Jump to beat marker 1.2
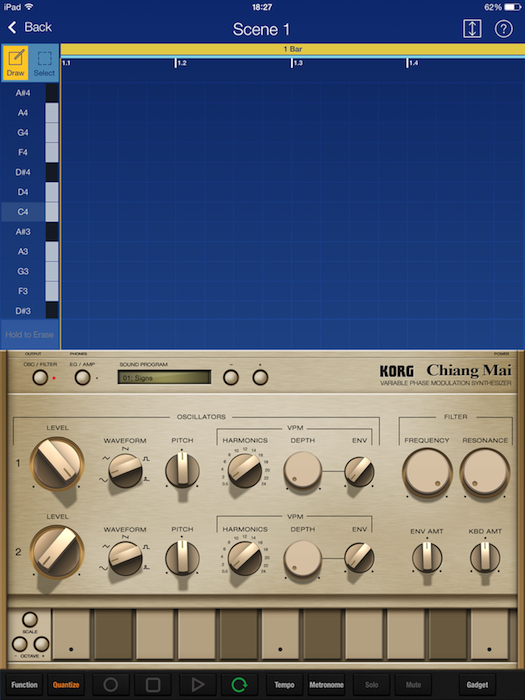 [181, 63]
